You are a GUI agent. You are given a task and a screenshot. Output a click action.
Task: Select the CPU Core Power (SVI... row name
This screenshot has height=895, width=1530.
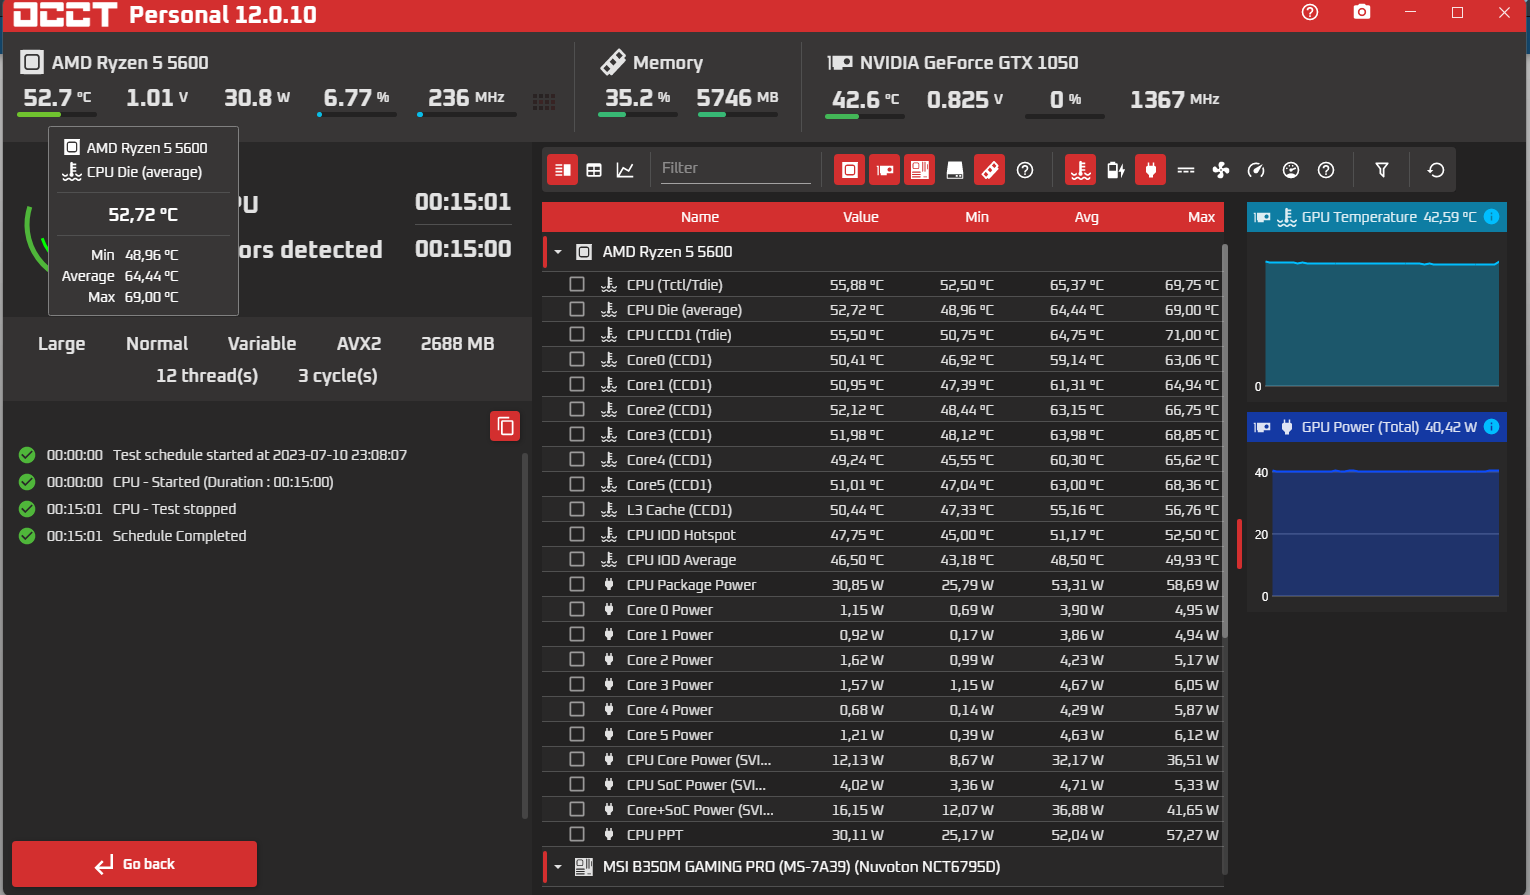pos(699,760)
